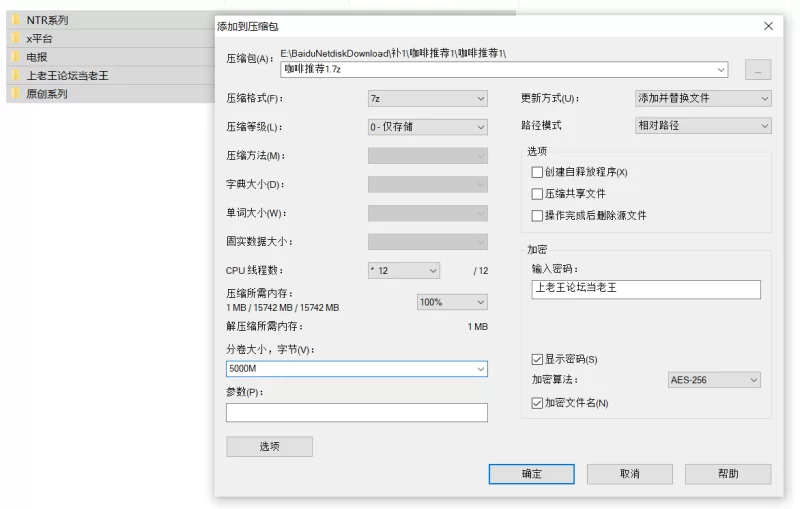Click the 参数 parameters input field
The width and height of the screenshot is (800, 509).
click(357, 413)
